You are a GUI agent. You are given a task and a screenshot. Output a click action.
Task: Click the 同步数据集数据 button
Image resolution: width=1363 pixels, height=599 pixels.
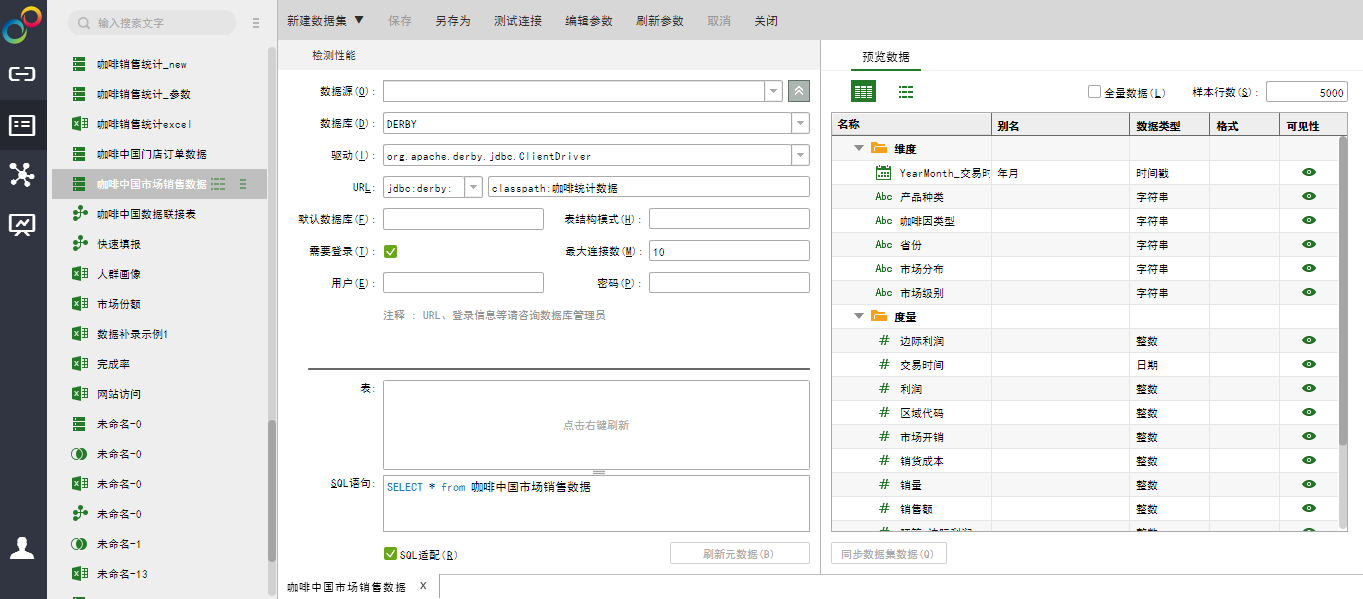[x=888, y=554]
